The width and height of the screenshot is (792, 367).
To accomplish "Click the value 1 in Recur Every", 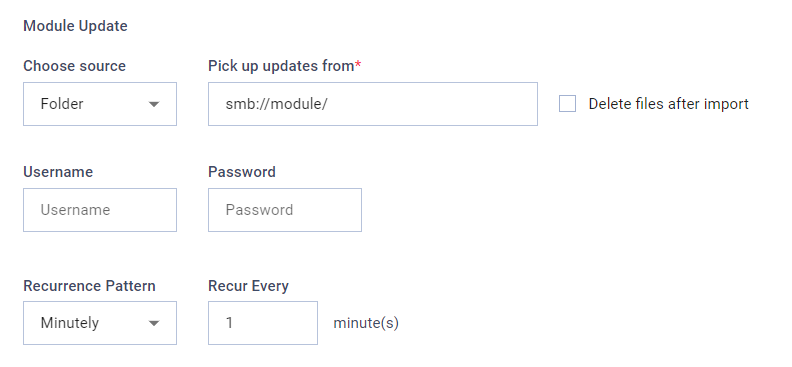I will (x=229, y=323).
